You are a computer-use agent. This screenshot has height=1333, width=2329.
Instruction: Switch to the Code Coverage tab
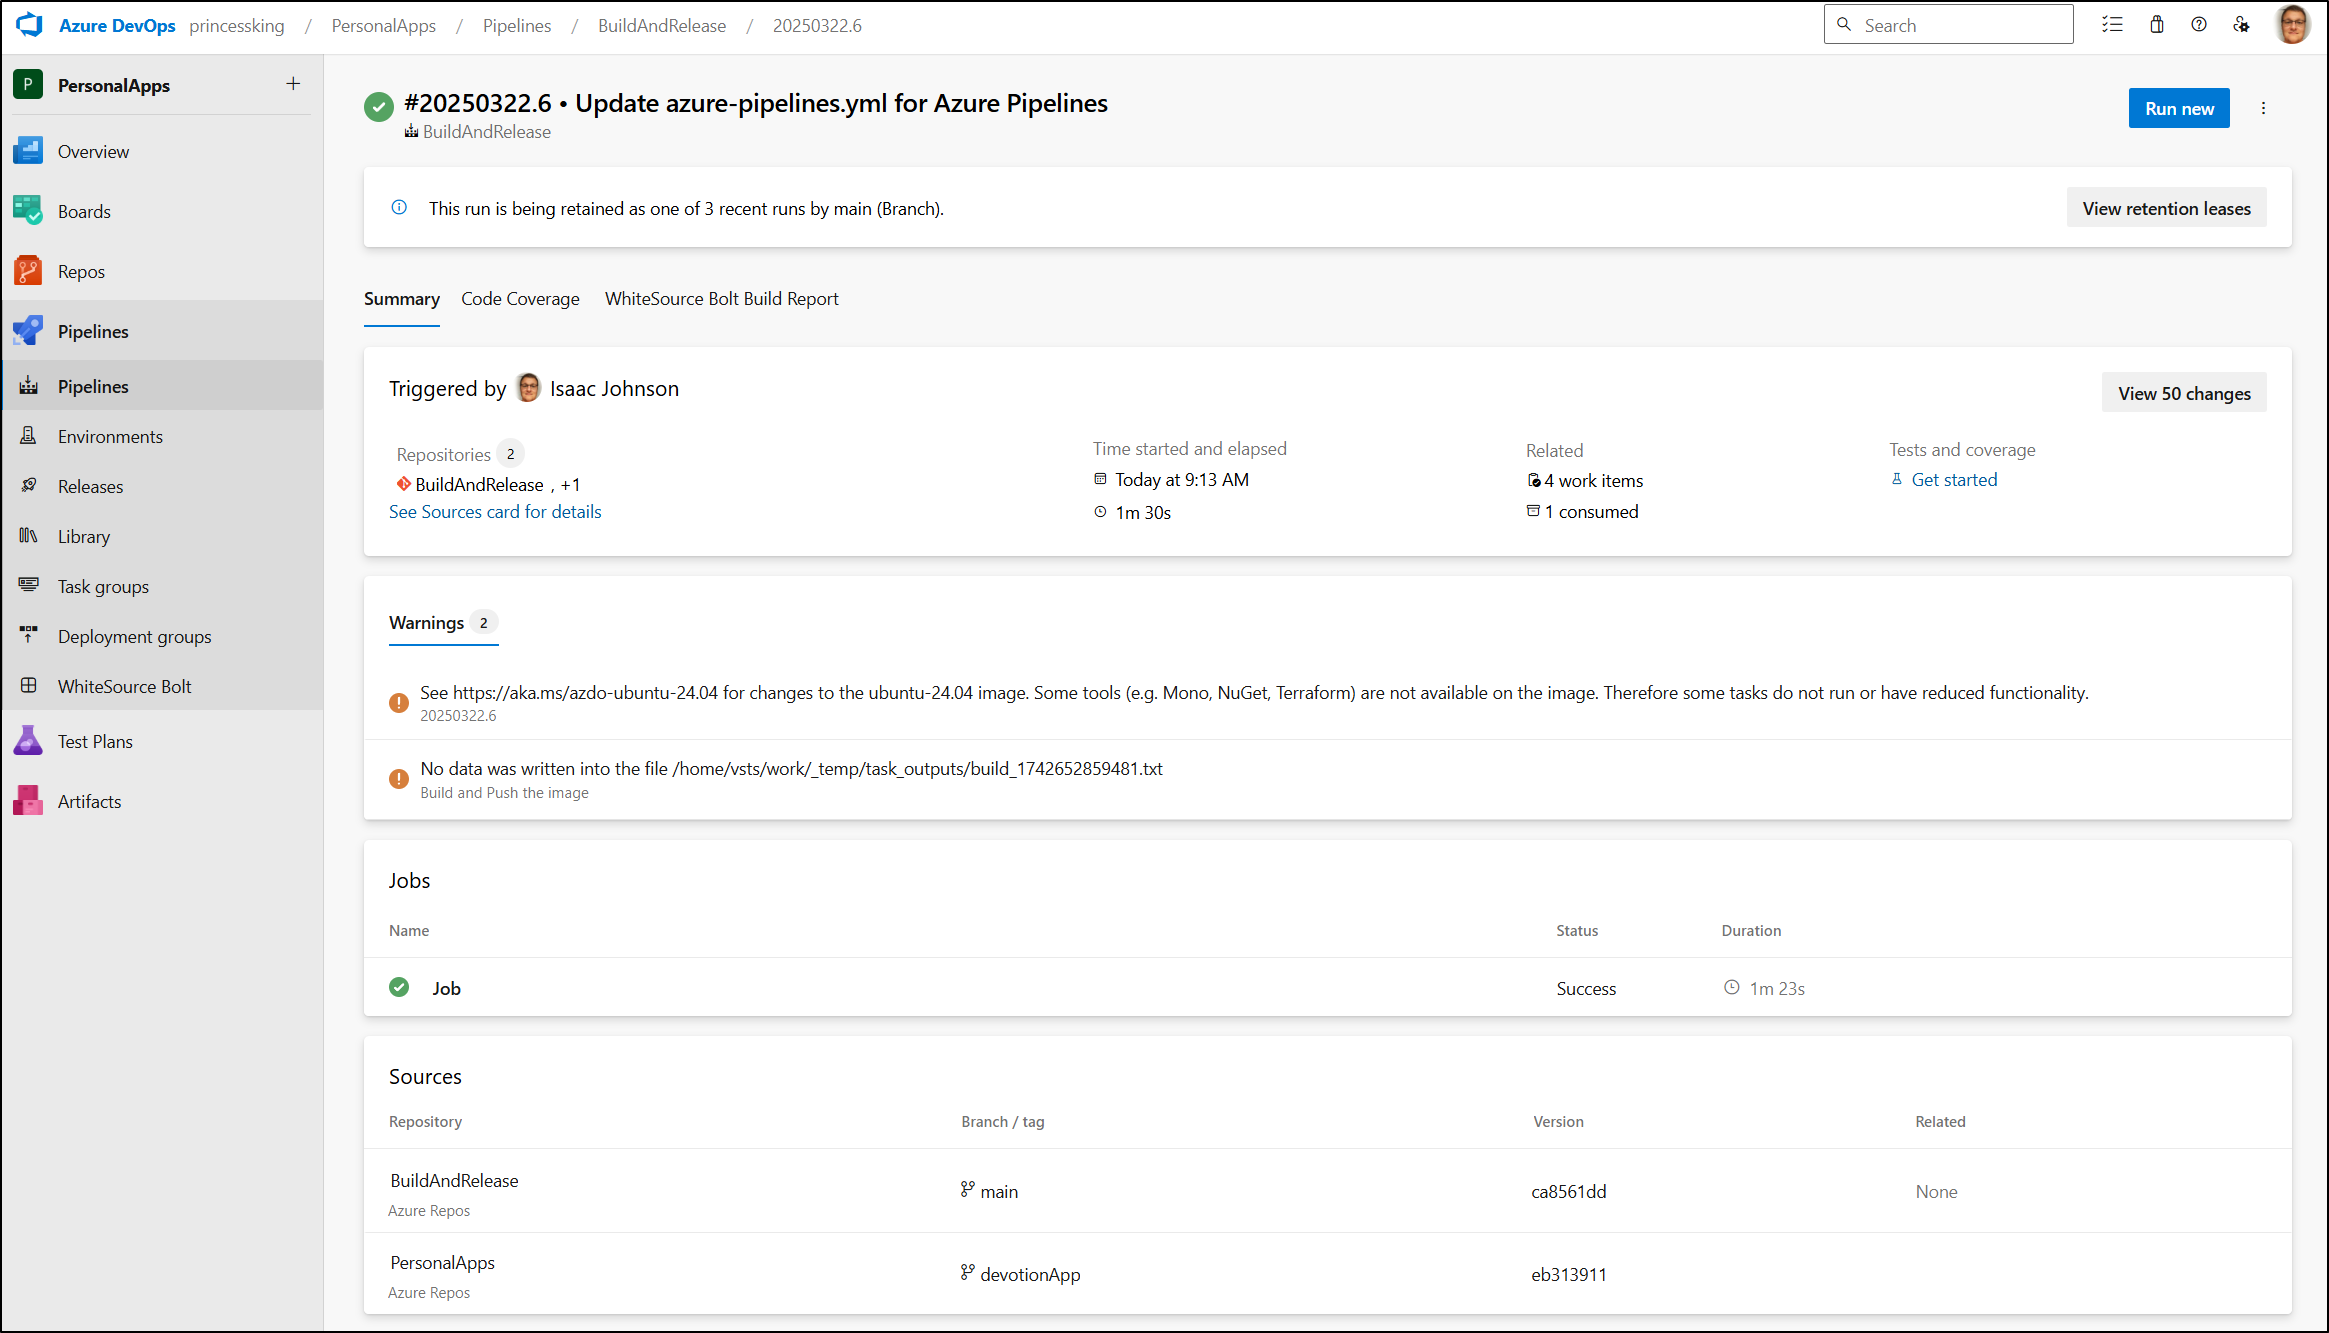pos(520,298)
